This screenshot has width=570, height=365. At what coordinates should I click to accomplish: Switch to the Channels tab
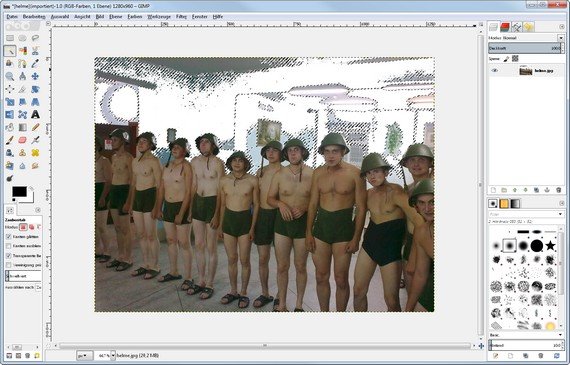pos(505,27)
